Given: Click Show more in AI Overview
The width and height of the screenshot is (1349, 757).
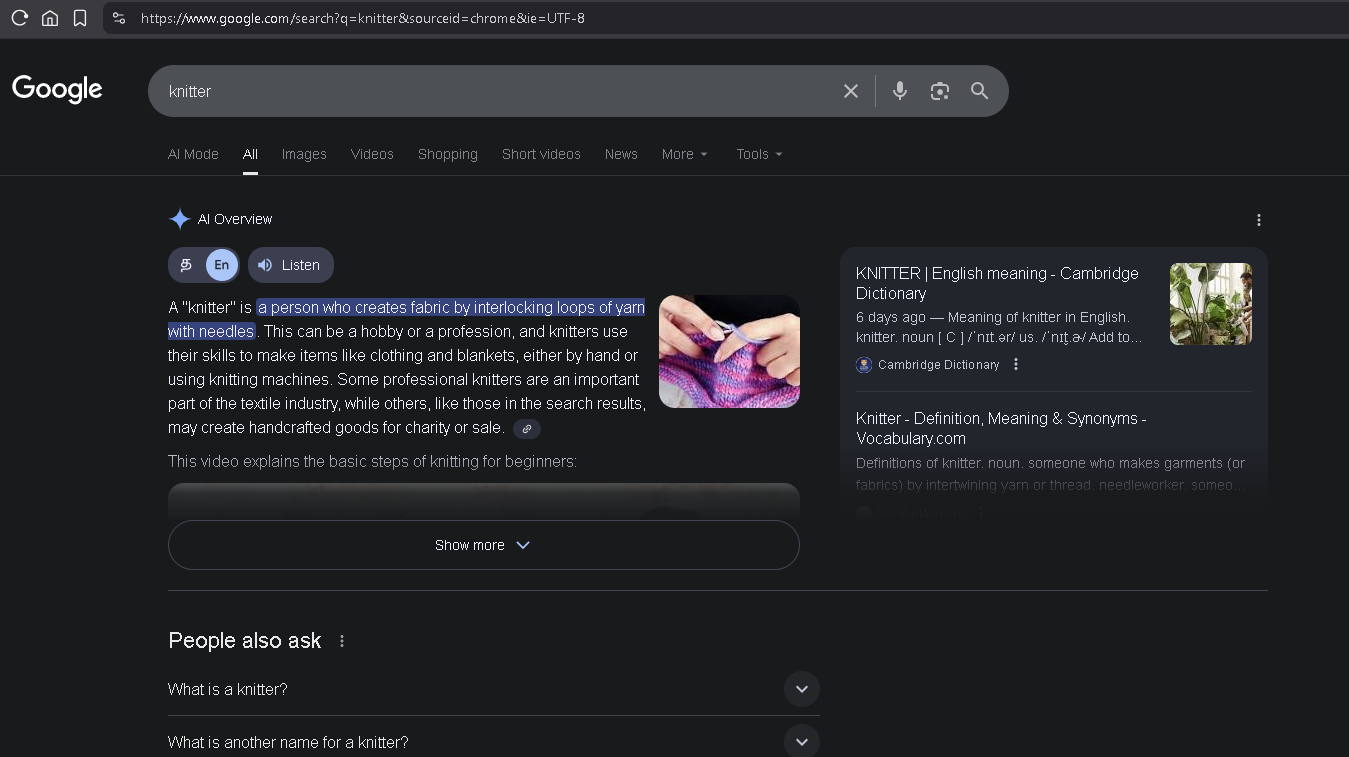Looking at the screenshot, I should [483, 545].
